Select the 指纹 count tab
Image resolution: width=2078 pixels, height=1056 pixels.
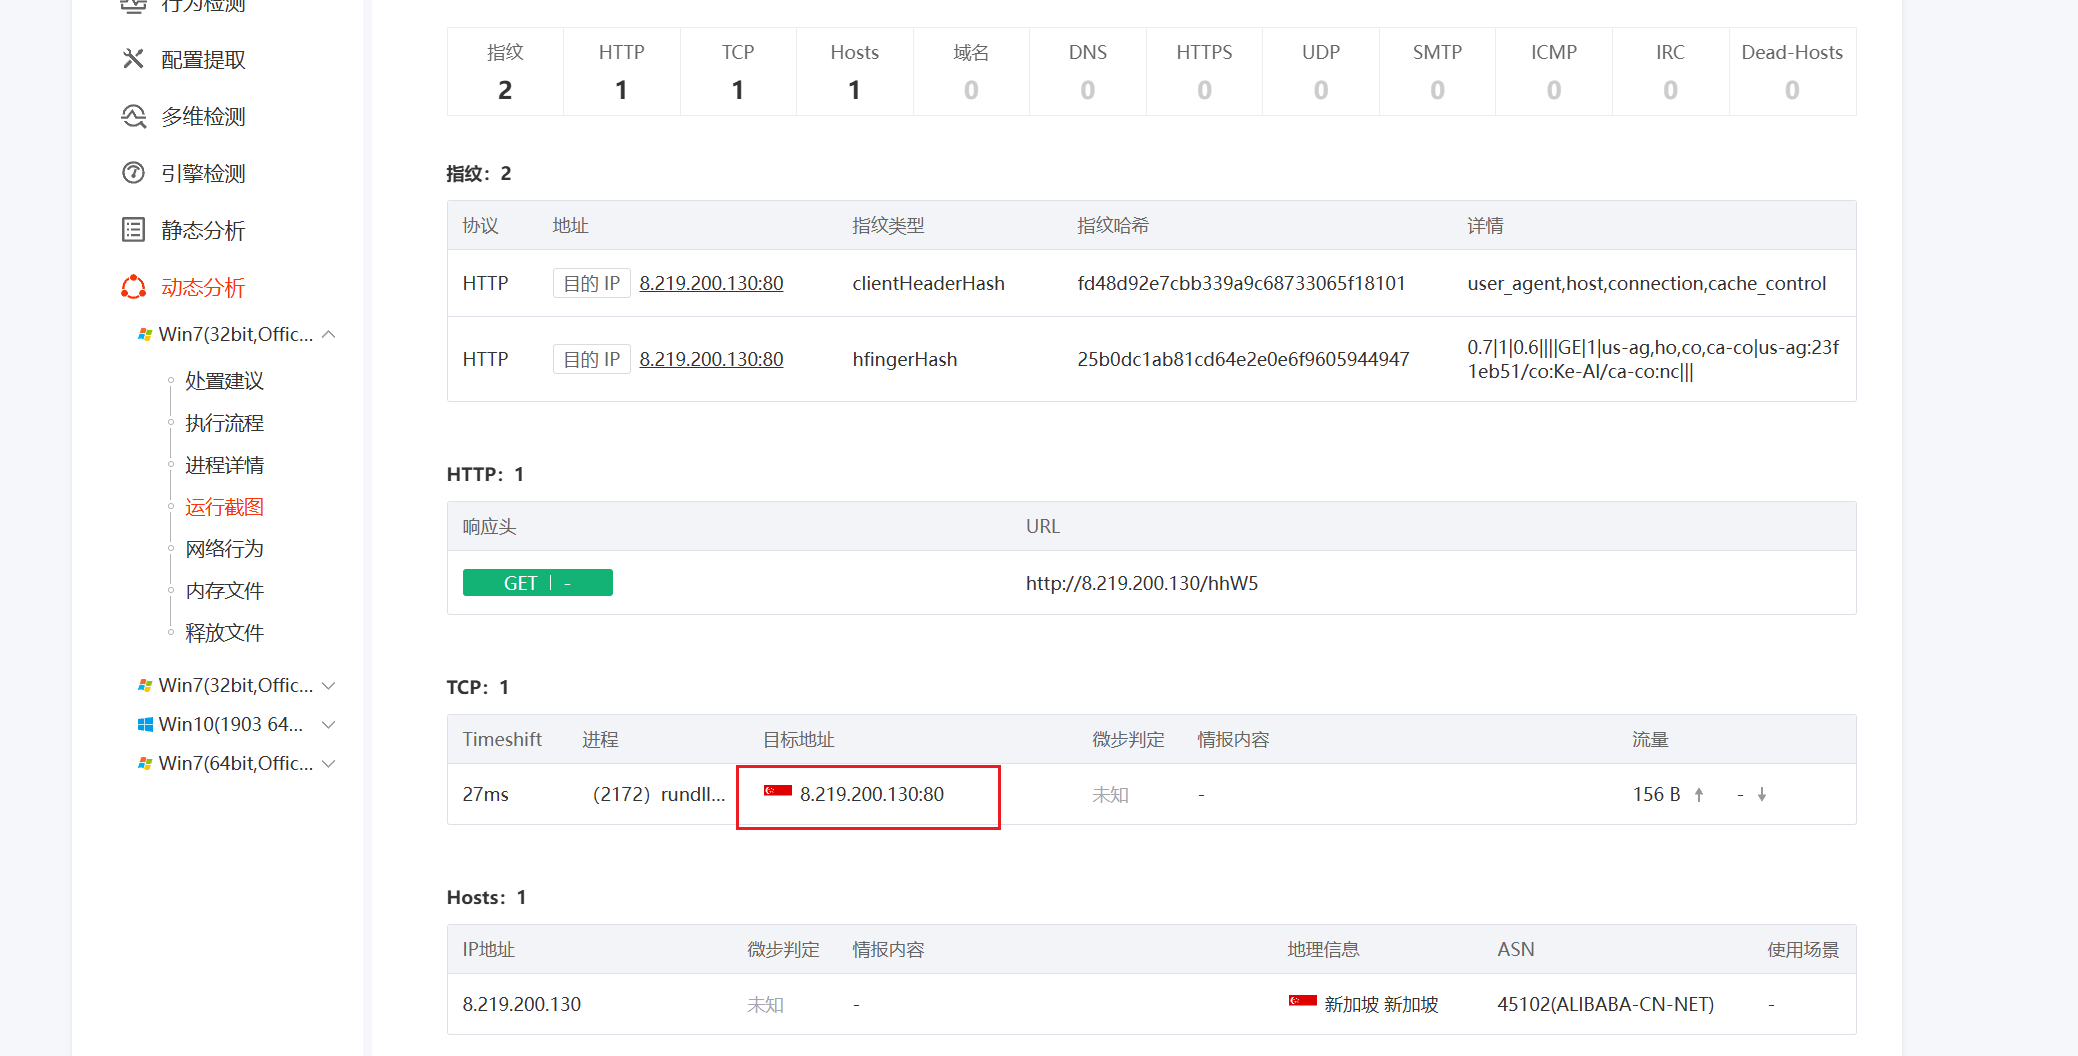tap(505, 71)
